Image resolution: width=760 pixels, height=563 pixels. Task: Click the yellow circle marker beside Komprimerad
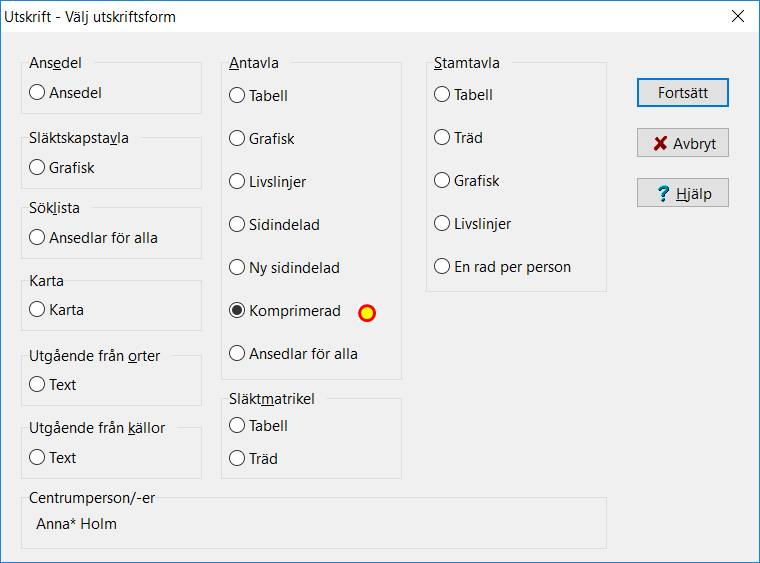point(367,313)
